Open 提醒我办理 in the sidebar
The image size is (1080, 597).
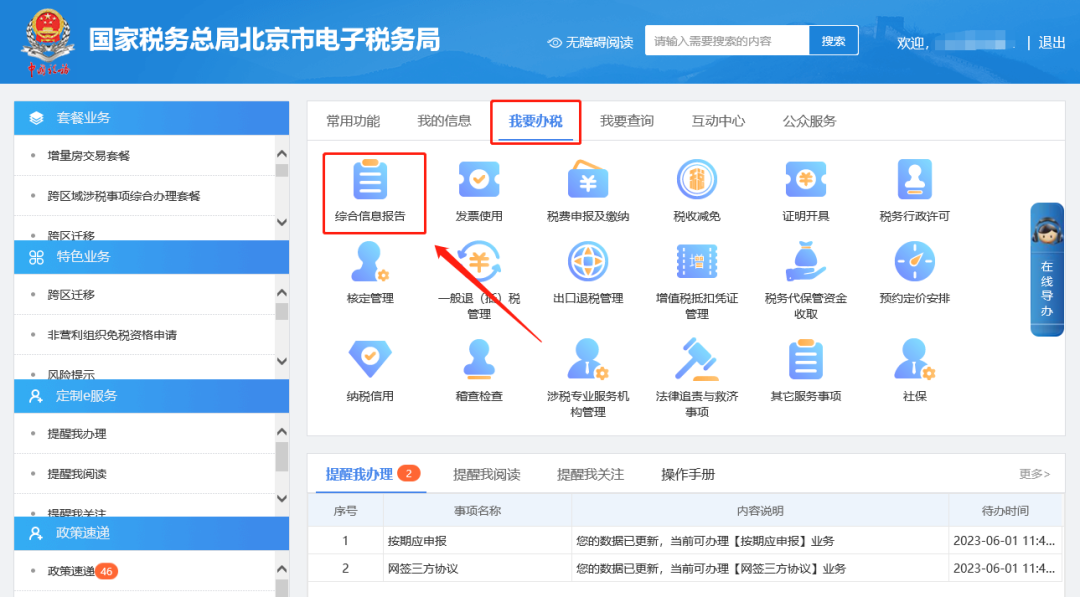pos(77,434)
